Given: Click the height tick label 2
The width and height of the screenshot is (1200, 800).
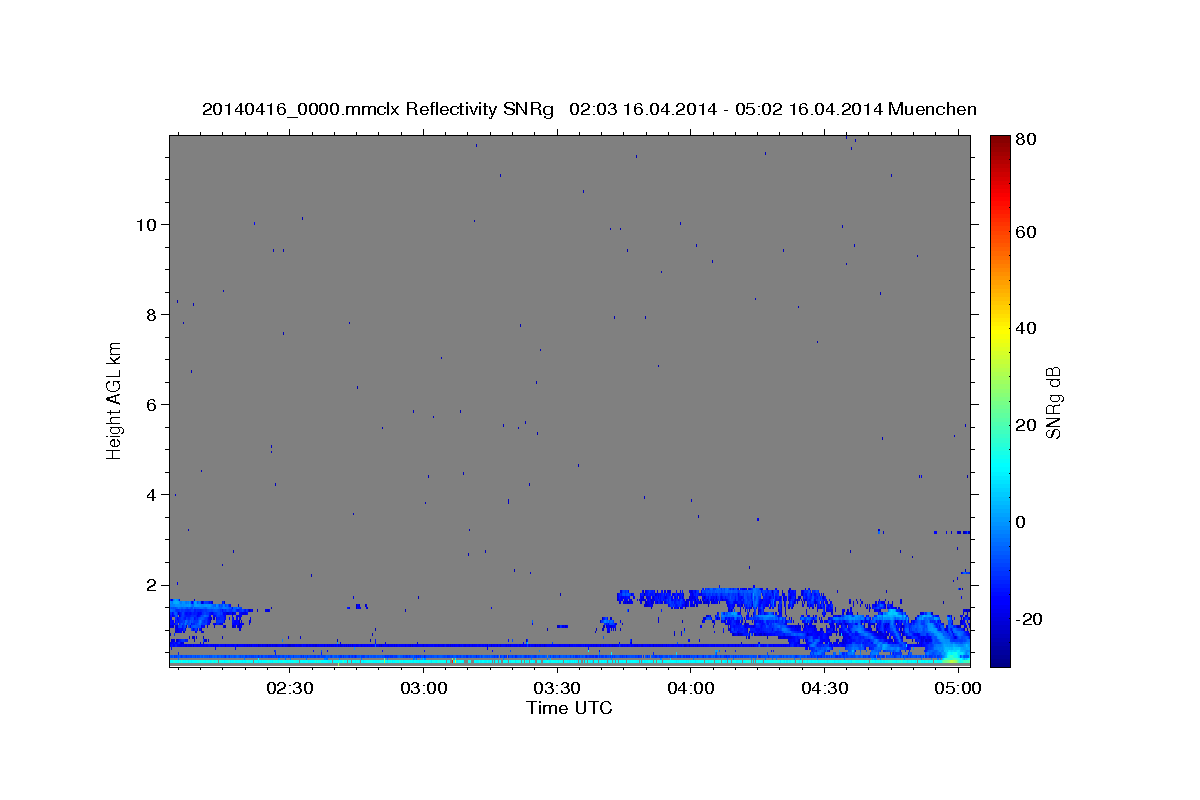Looking at the screenshot, I should click(x=152, y=584).
